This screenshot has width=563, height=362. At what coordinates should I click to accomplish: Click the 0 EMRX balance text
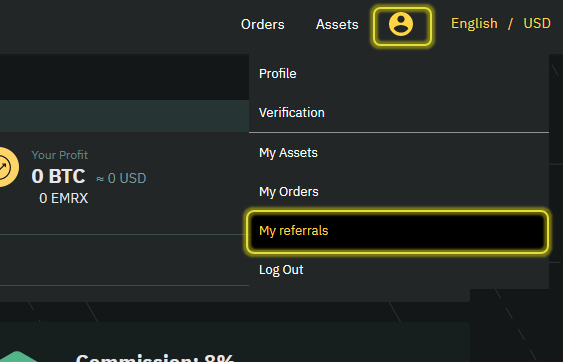64,198
